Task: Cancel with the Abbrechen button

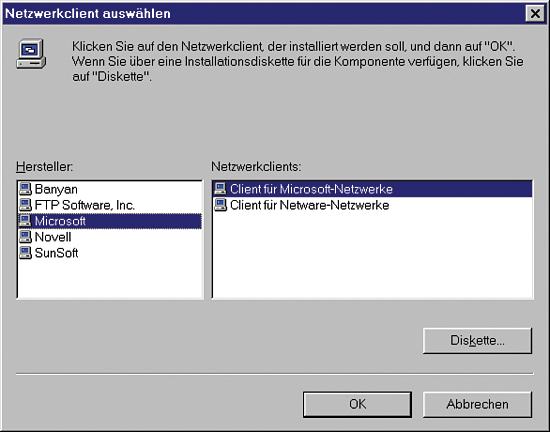Action: coord(477,404)
